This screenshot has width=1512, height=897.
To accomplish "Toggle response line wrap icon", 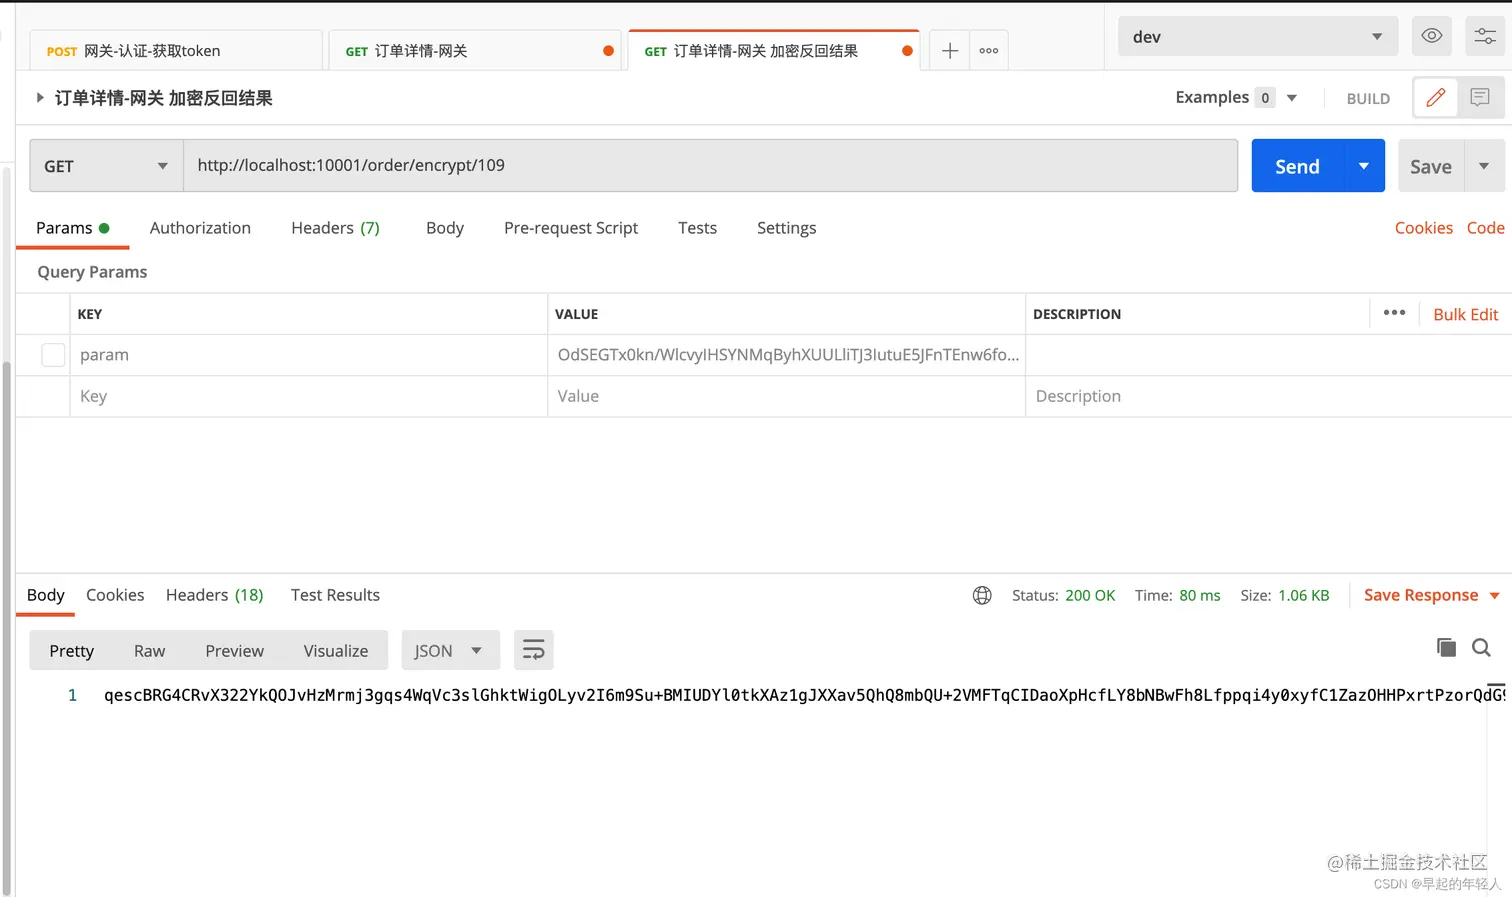I will tap(534, 650).
